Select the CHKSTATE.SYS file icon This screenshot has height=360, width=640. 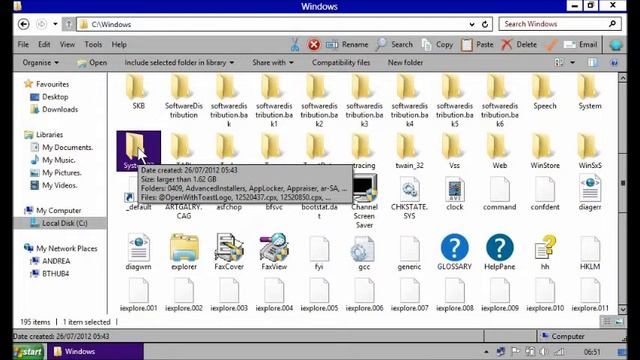point(409,198)
